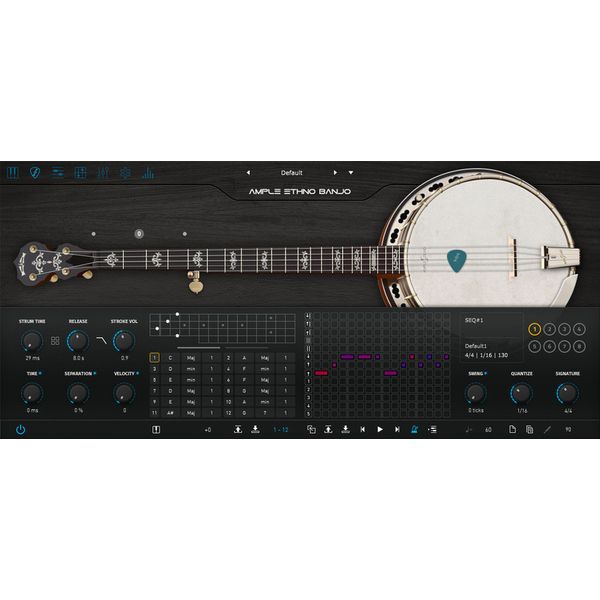The width and height of the screenshot is (600, 600).
Task: Click the Strum Time knob
Action: click(x=30, y=340)
